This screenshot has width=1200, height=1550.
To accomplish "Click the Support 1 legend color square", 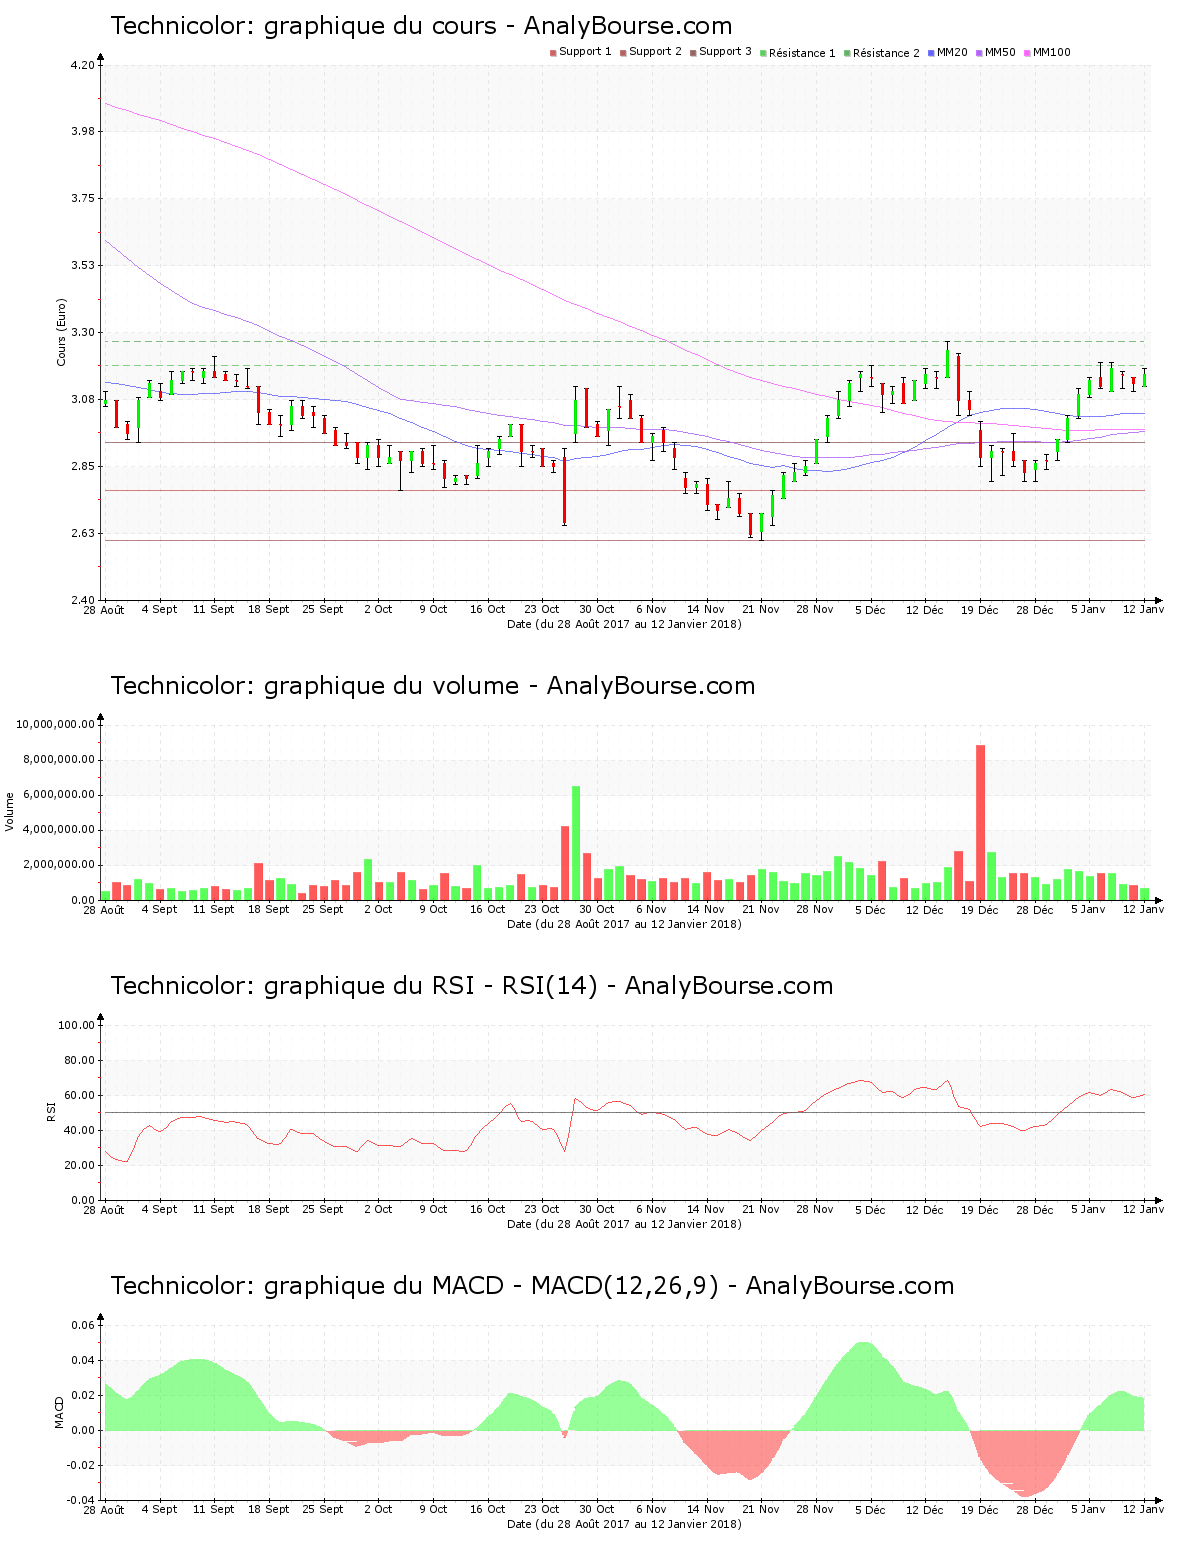I will tap(553, 53).
